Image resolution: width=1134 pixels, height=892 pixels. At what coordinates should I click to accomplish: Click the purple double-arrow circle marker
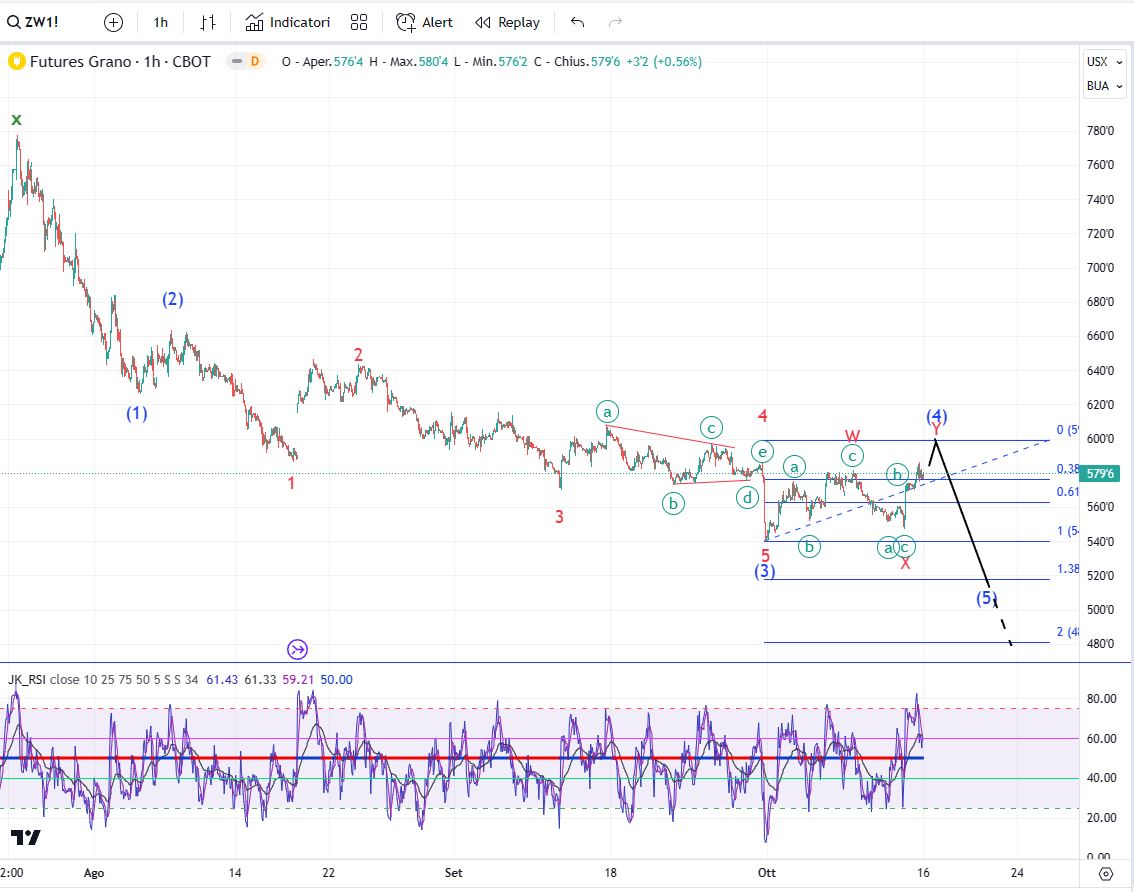pos(297,650)
